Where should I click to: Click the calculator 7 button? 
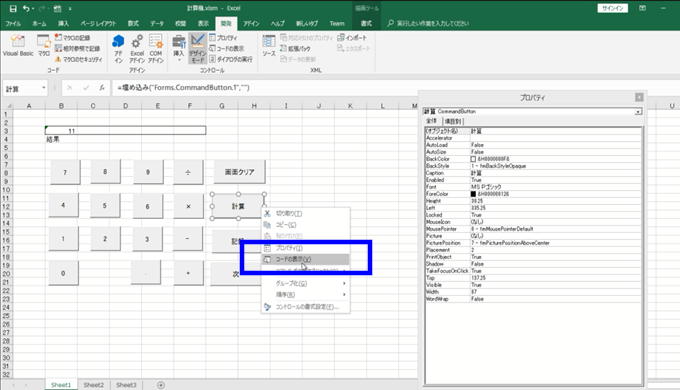click(65, 172)
